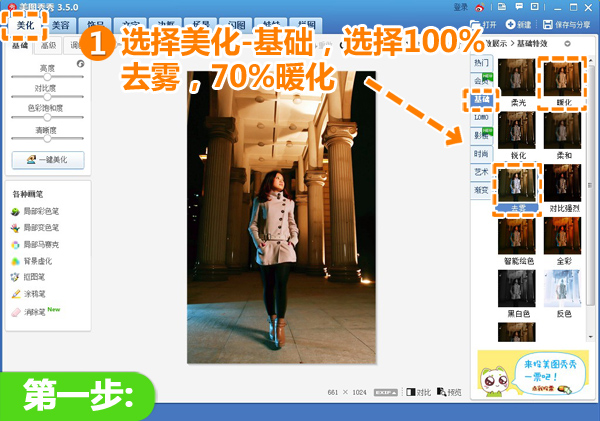Viewport: 600px width, 421px height.
Task: Minimize the 美图秀秀 window
Action: (558, 7)
